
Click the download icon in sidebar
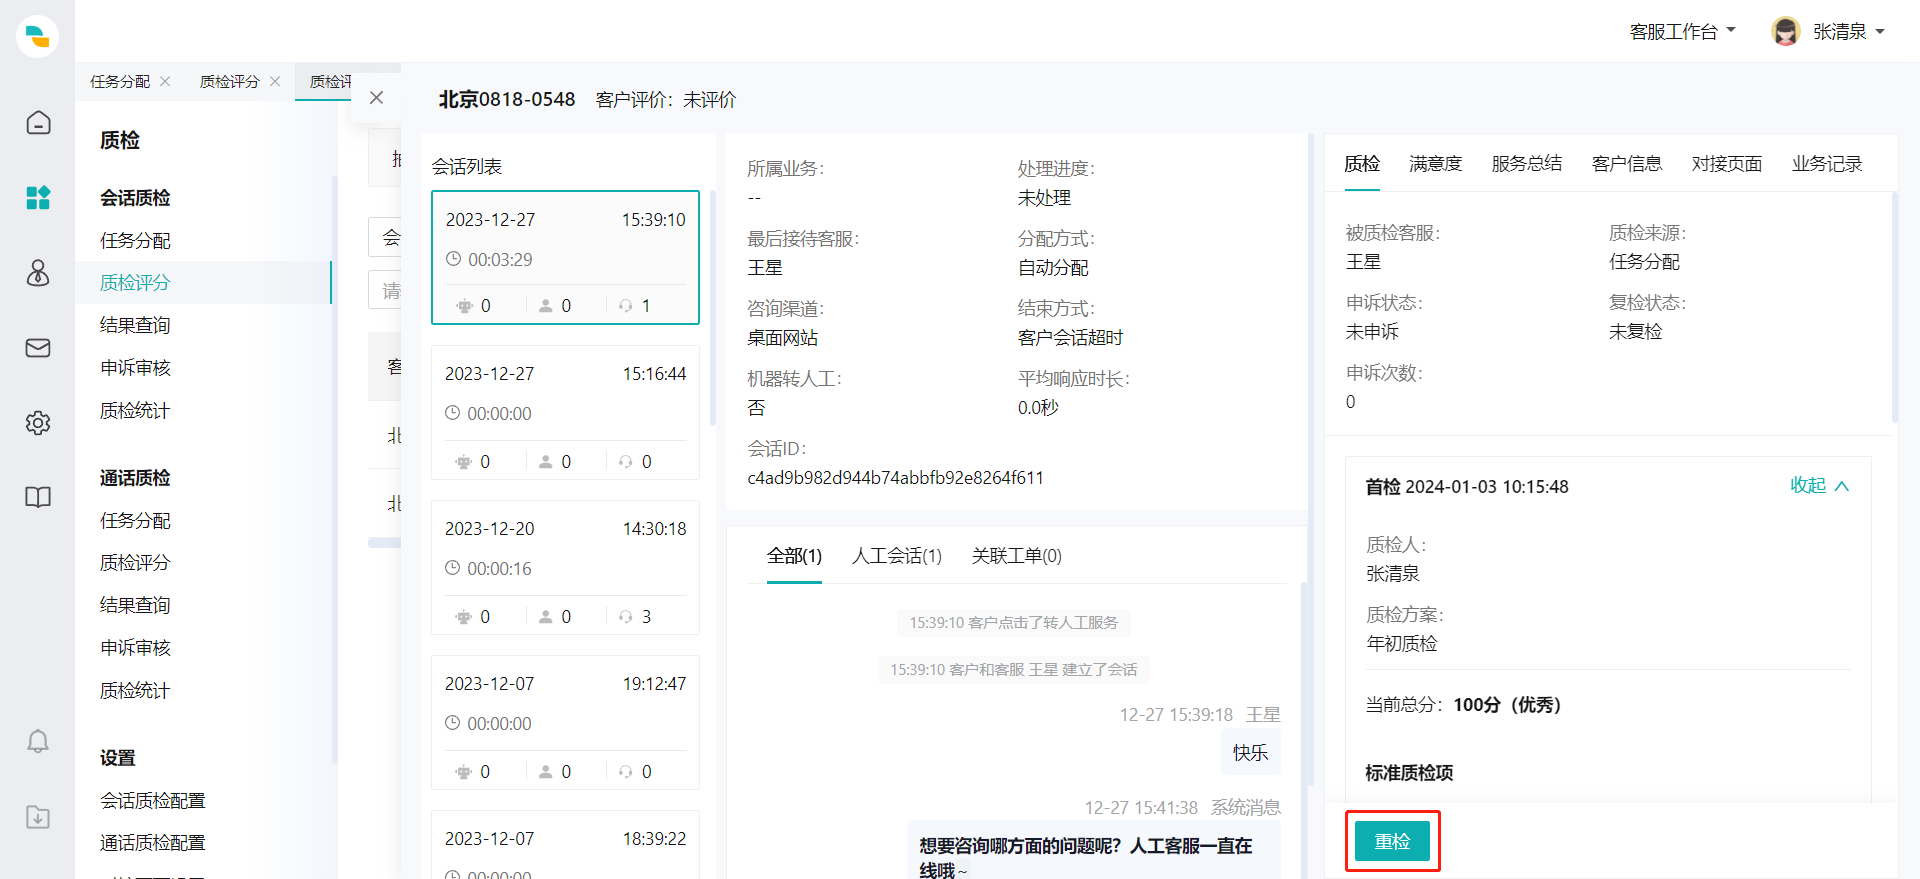(38, 817)
